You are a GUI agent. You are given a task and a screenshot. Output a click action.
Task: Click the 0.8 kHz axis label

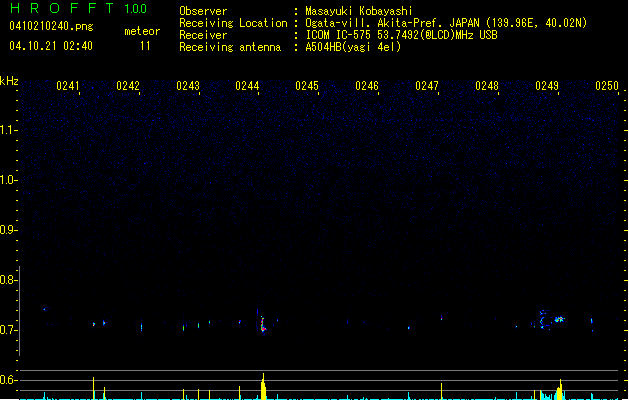coord(8,280)
